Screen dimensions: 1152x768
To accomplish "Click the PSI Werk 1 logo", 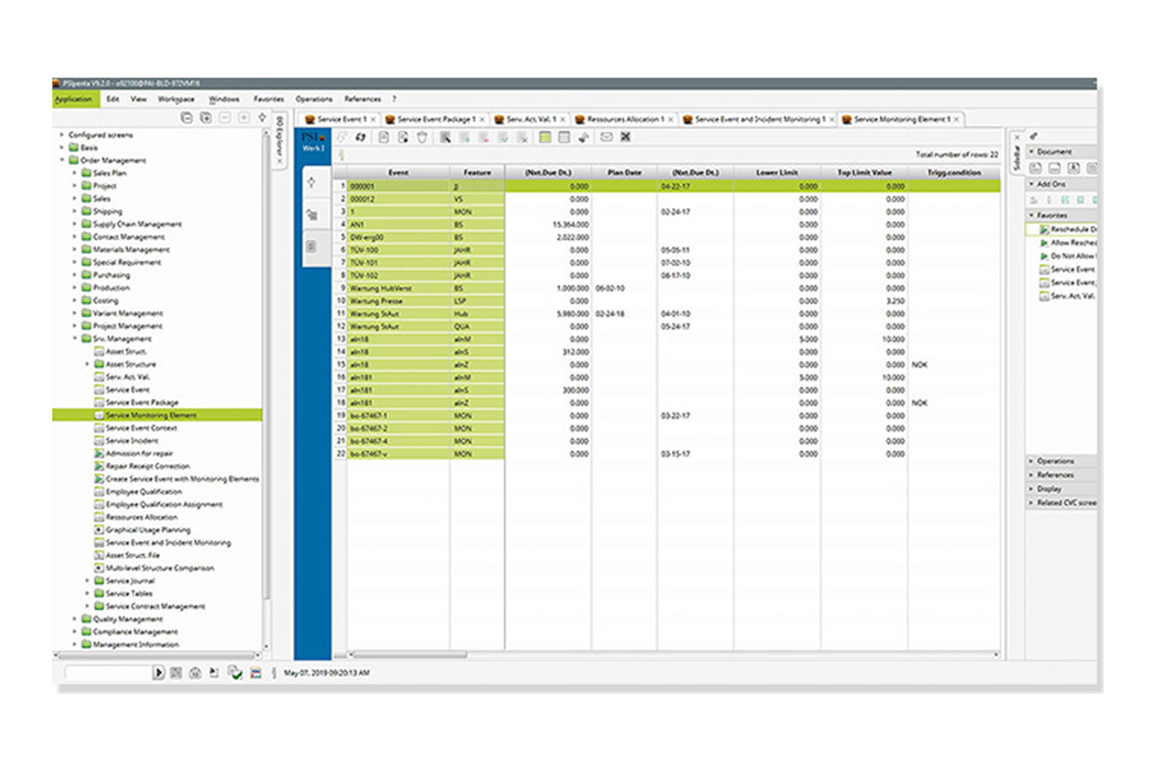I will tap(313, 142).
